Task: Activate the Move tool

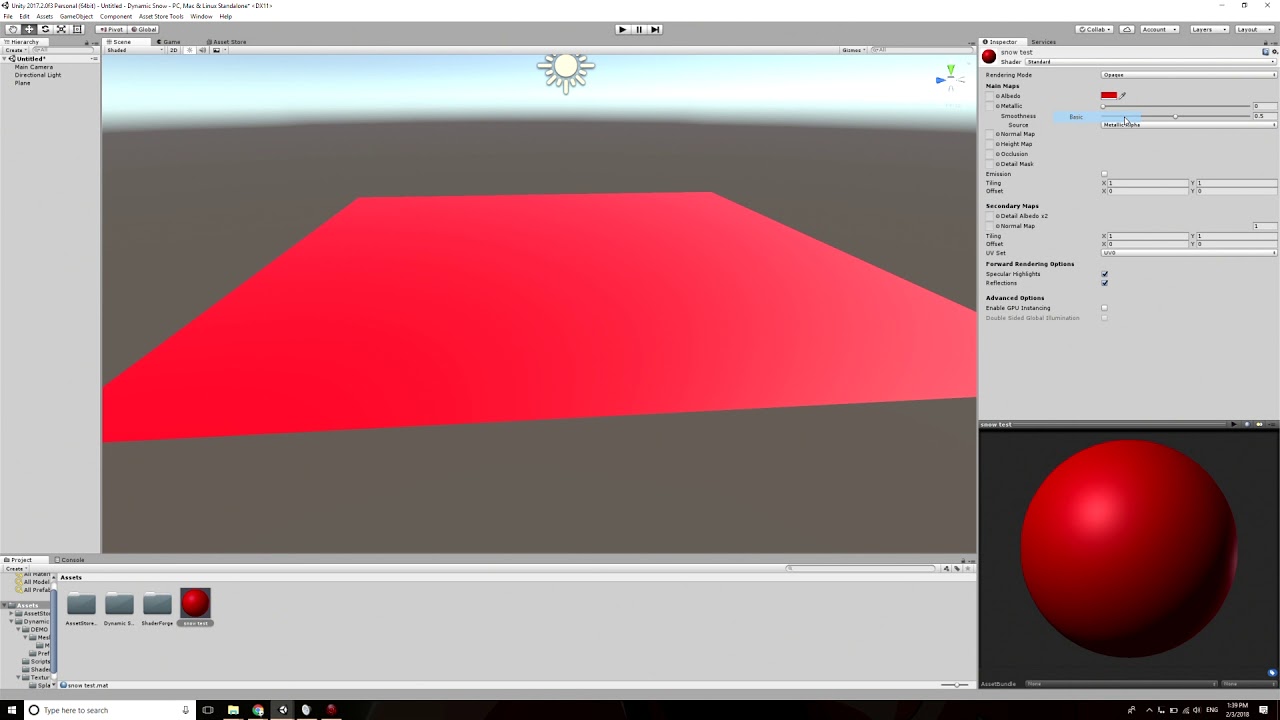Action: pos(30,29)
